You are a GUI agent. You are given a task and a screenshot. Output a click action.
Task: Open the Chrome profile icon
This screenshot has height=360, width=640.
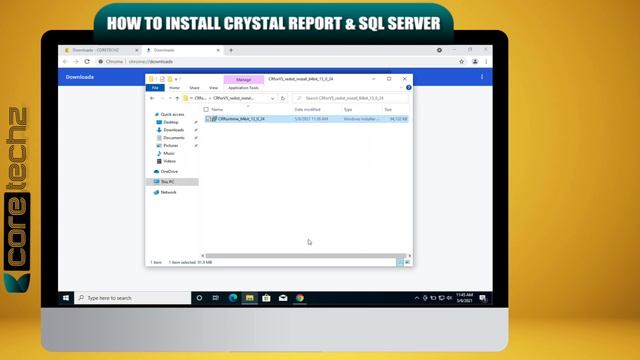pyautogui.click(x=475, y=62)
